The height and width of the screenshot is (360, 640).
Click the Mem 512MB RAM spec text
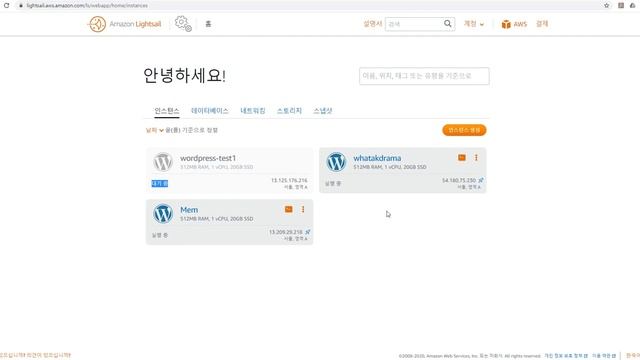[x=217, y=219]
